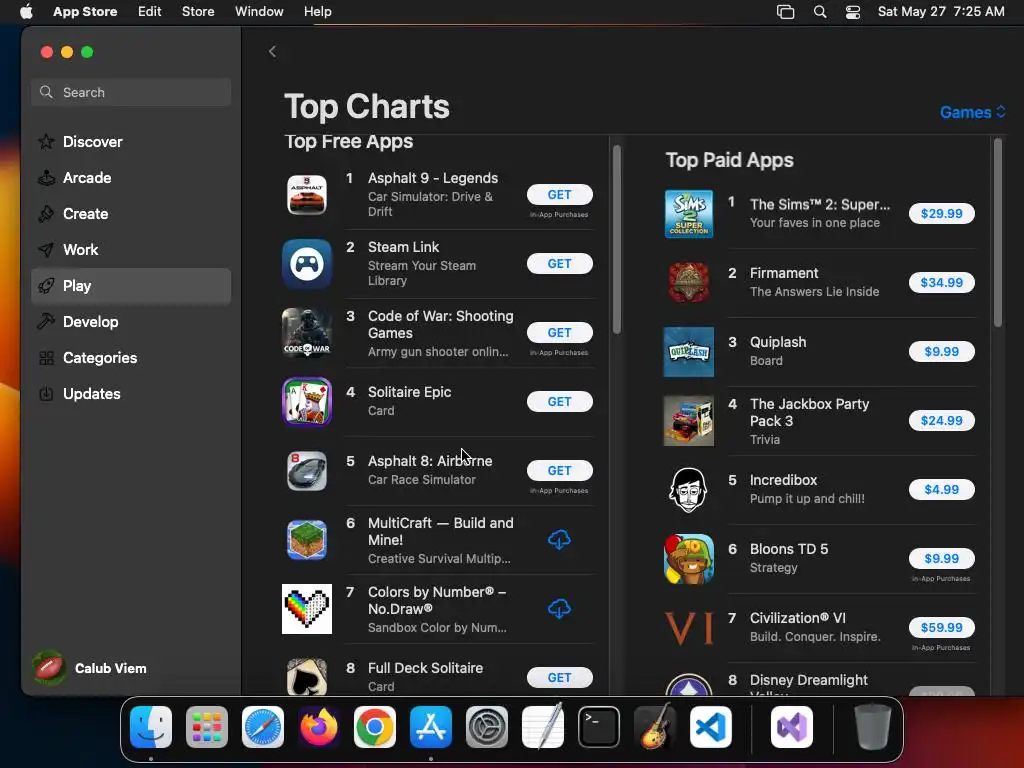This screenshot has height=768, width=1024.
Task: Open the Store menu
Action: (198, 12)
